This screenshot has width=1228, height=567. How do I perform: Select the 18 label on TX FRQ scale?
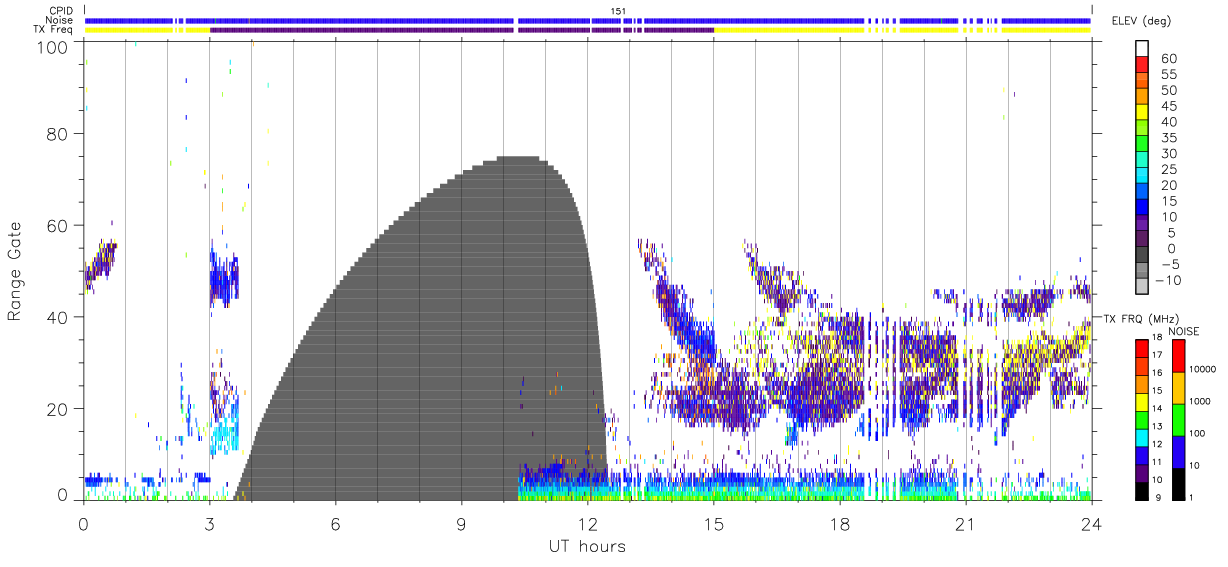click(1158, 338)
